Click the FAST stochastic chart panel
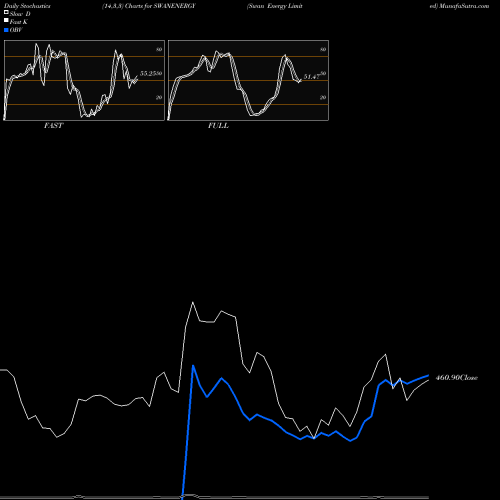500x500 pixels. 84,80
